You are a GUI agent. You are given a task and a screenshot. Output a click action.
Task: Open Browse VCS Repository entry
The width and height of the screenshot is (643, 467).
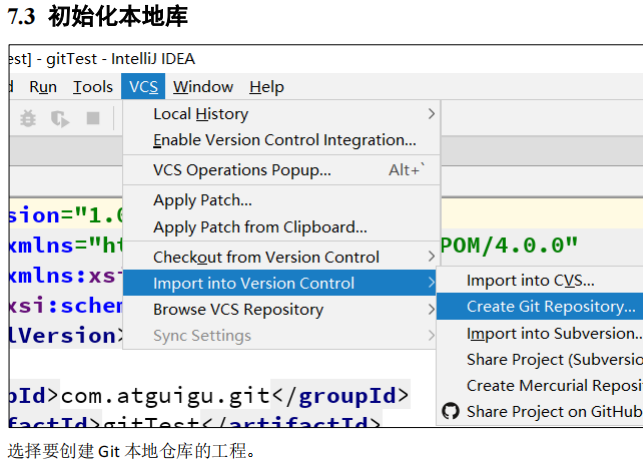279,309
